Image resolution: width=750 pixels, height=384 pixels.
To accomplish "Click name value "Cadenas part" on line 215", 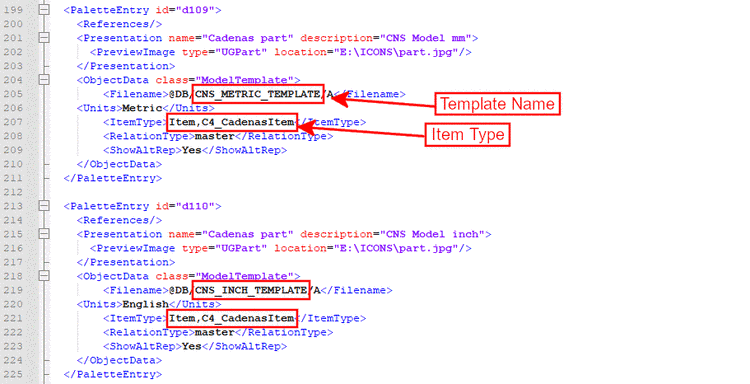I will point(247,234).
